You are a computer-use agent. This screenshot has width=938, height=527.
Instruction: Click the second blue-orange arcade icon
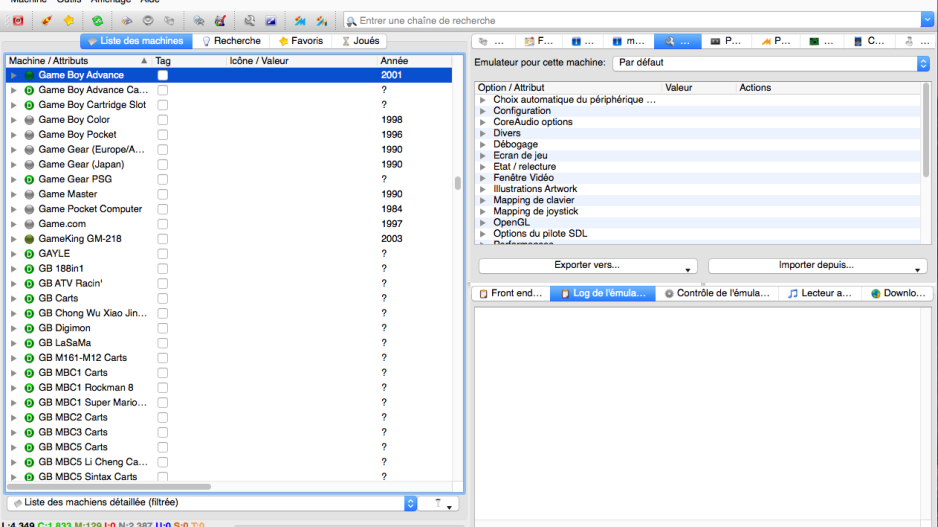[x=322, y=21]
